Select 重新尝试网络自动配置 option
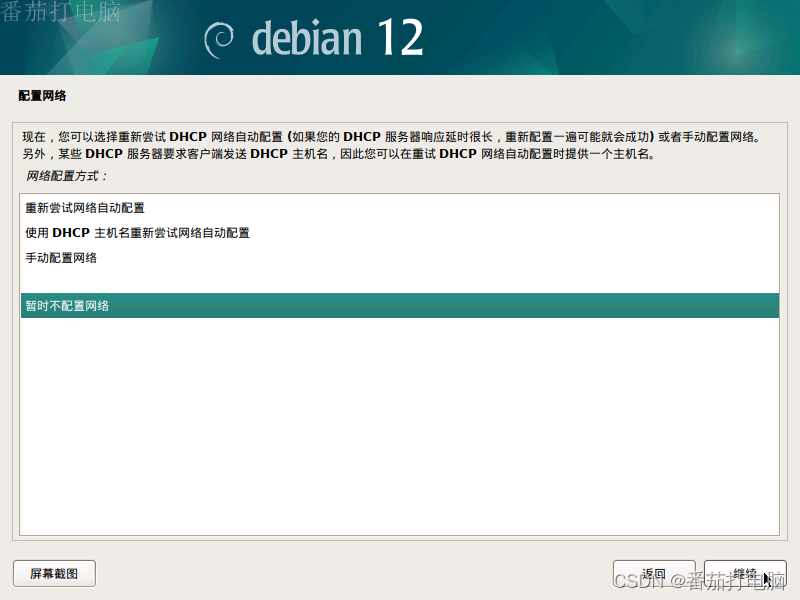 coord(399,208)
